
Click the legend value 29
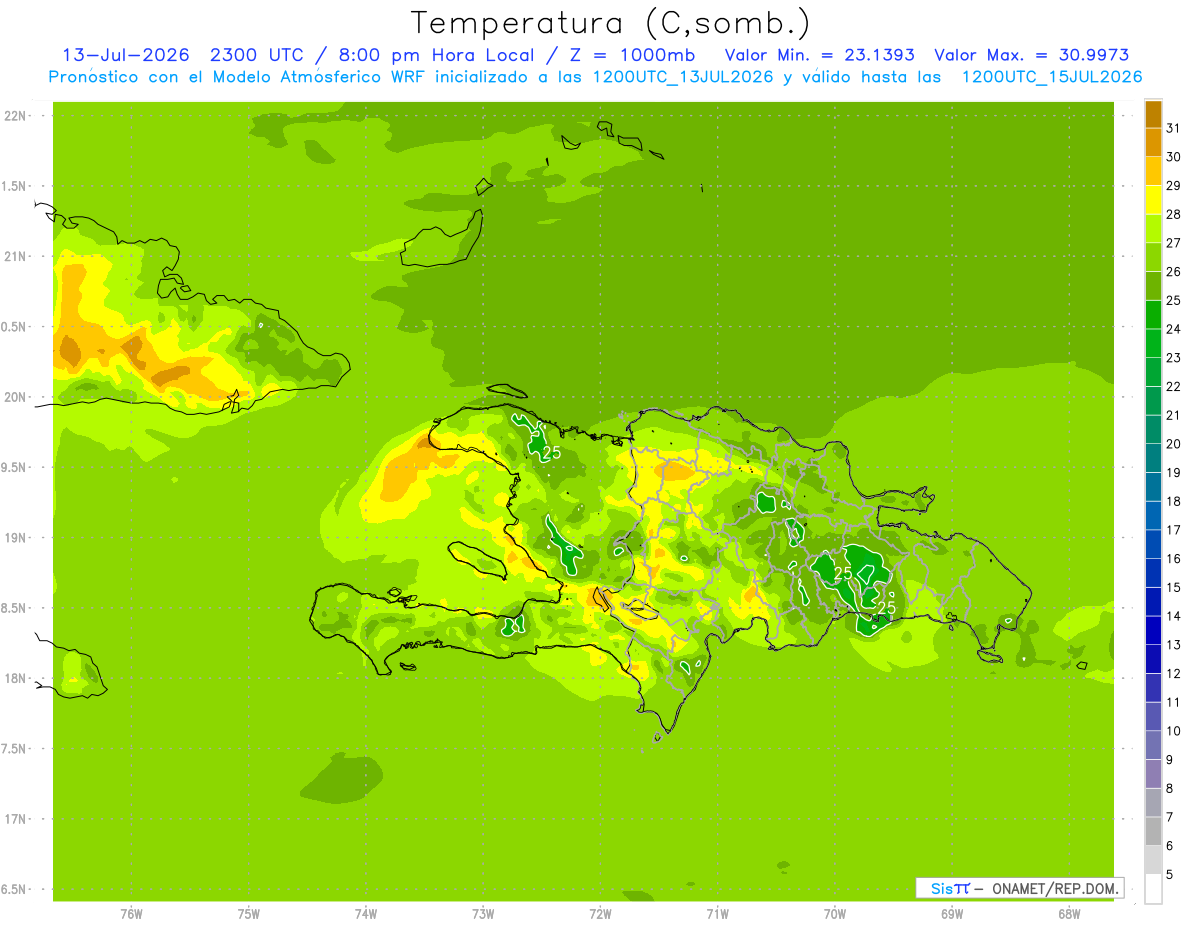1174,186
